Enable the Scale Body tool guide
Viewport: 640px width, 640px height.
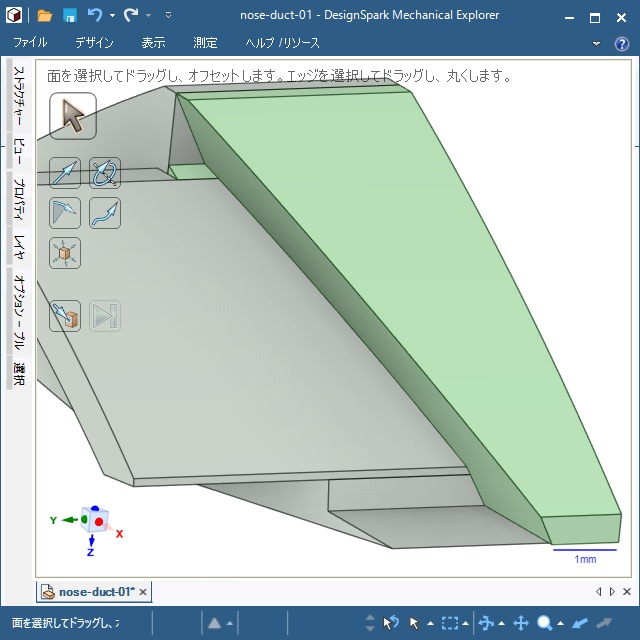(x=65, y=253)
